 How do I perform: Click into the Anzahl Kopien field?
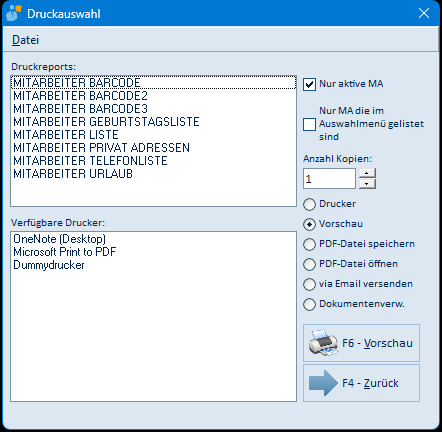[329, 179]
